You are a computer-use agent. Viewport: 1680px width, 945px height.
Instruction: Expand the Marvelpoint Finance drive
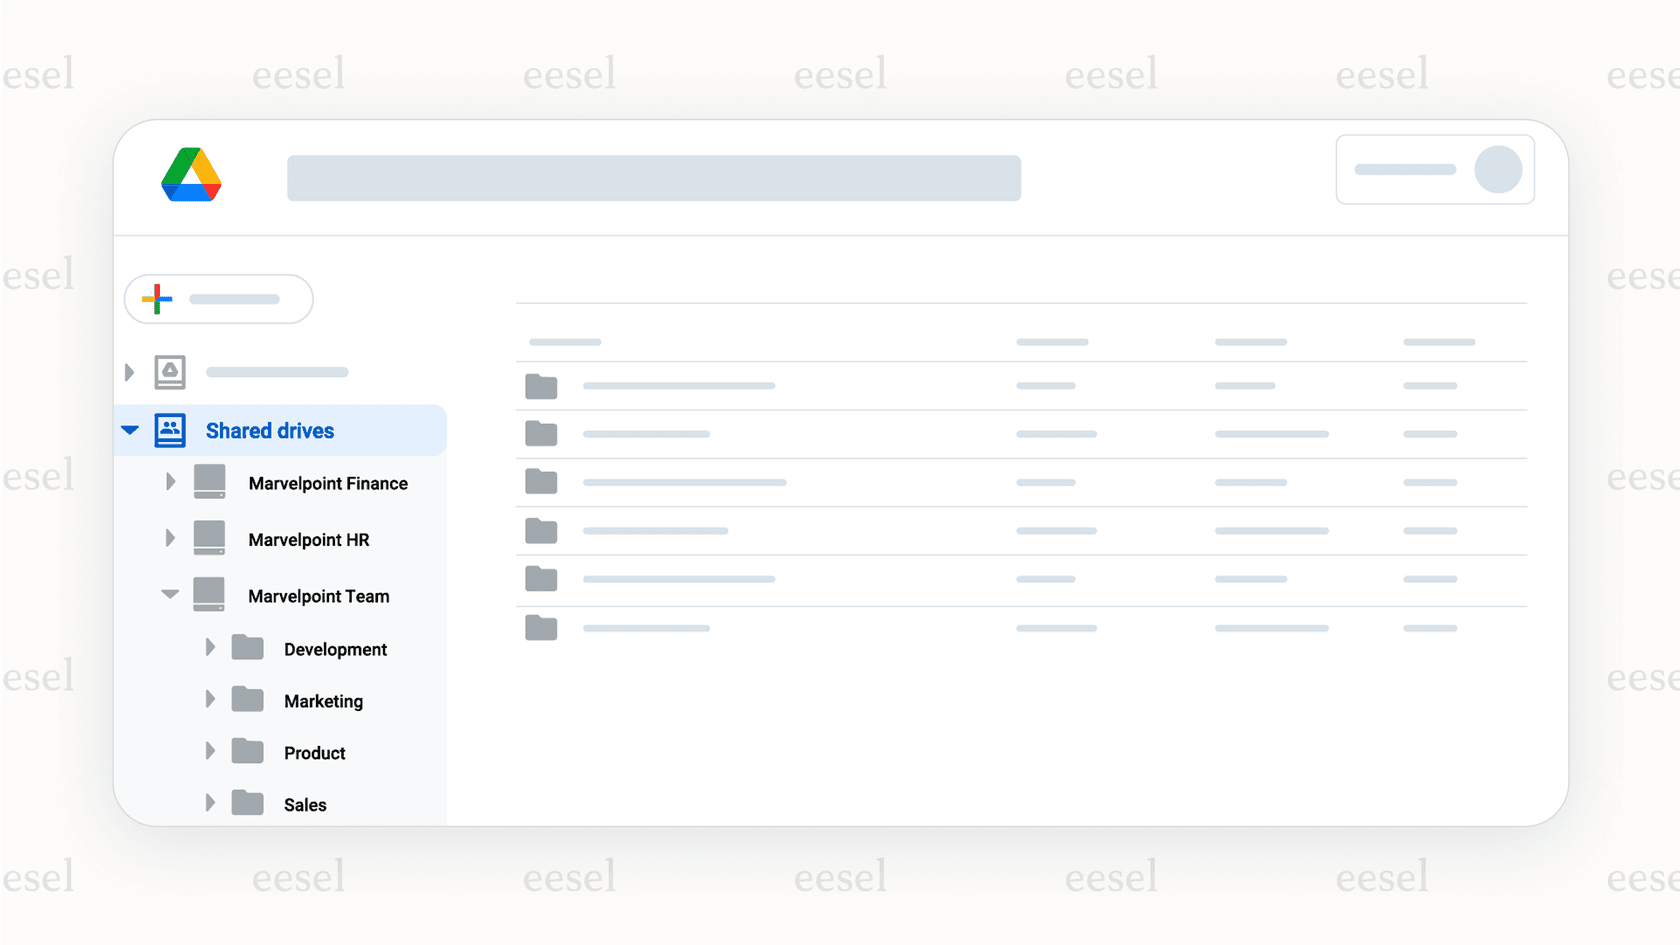tap(170, 482)
